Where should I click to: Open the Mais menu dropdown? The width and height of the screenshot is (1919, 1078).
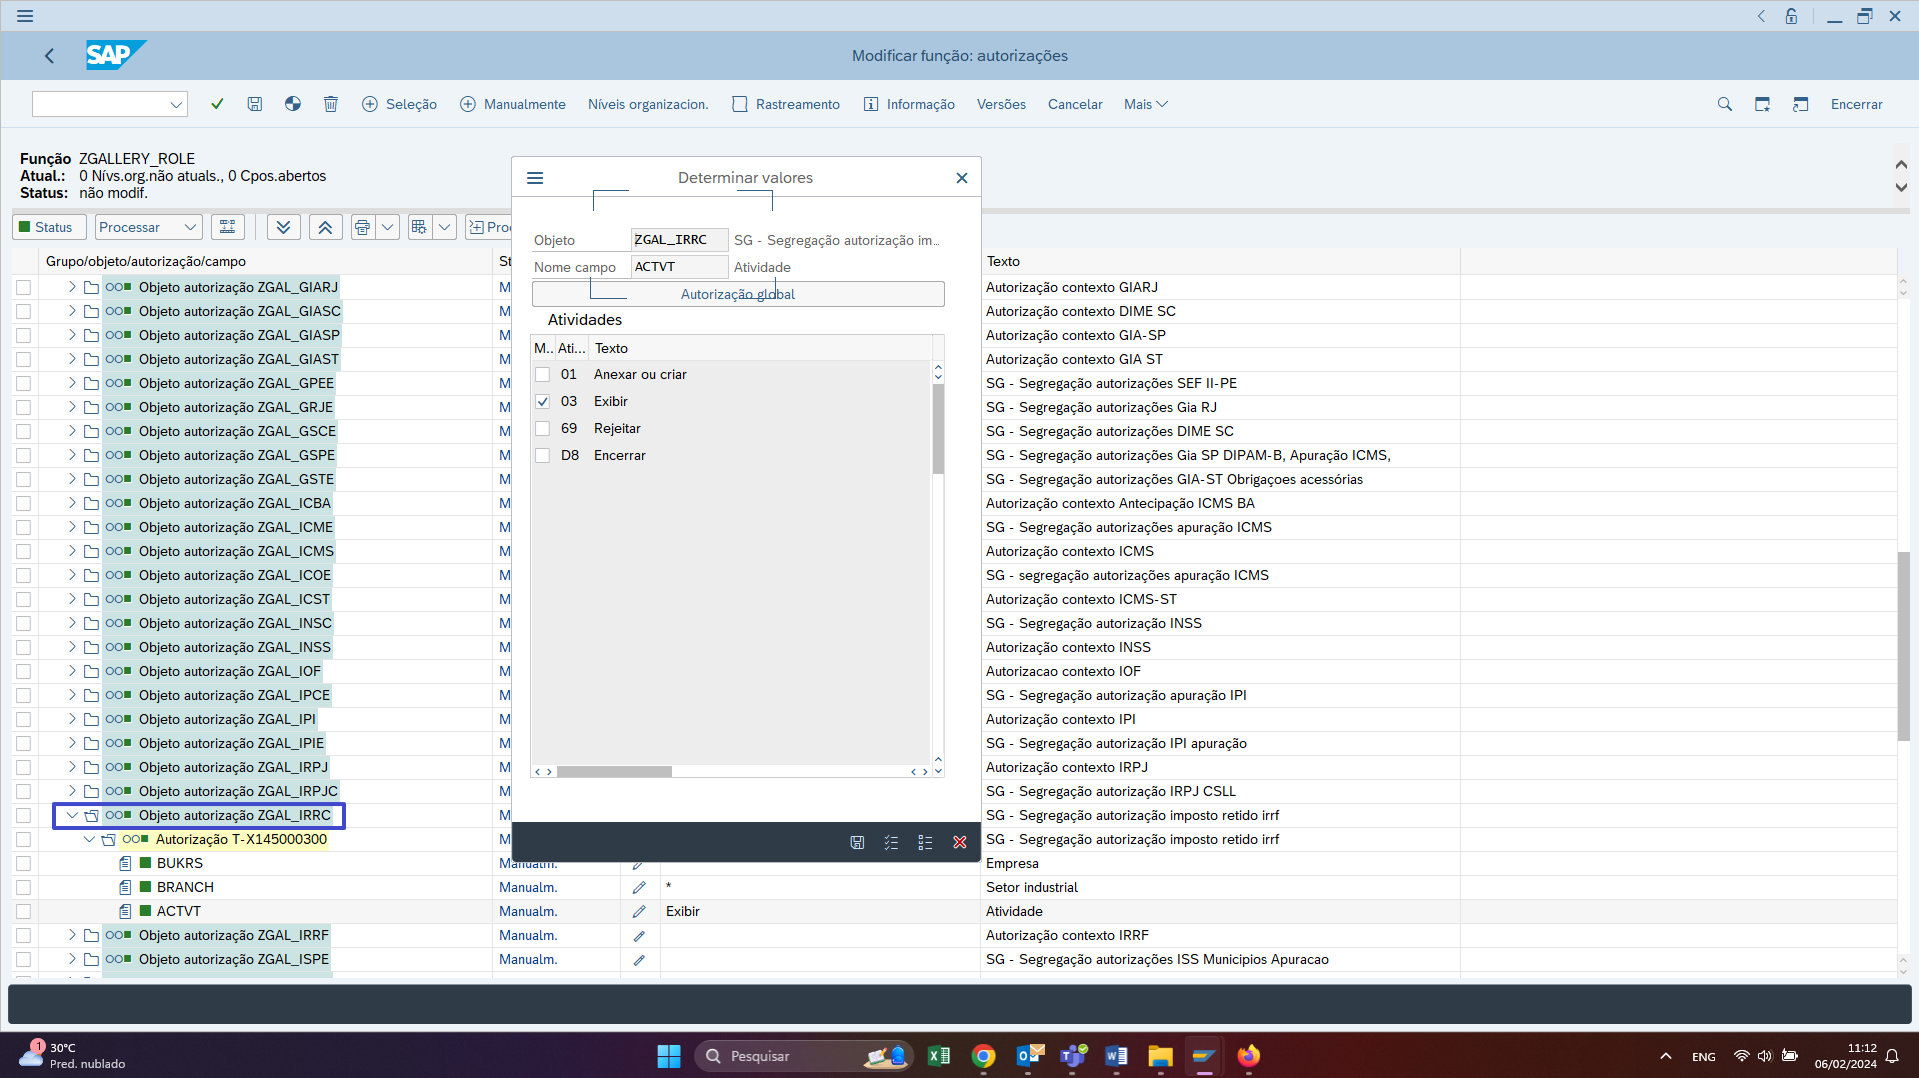coord(1145,104)
